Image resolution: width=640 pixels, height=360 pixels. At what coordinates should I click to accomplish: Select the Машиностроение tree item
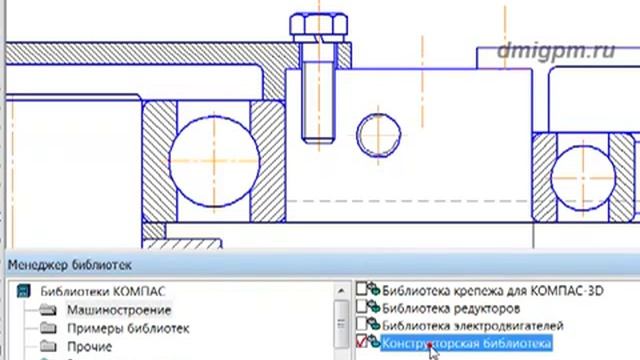pos(119,310)
